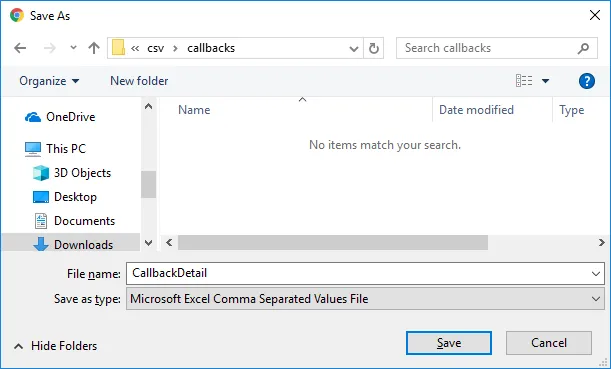
Task: Click the folder icon in address bar
Action: pyautogui.click(x=118, y=48)
